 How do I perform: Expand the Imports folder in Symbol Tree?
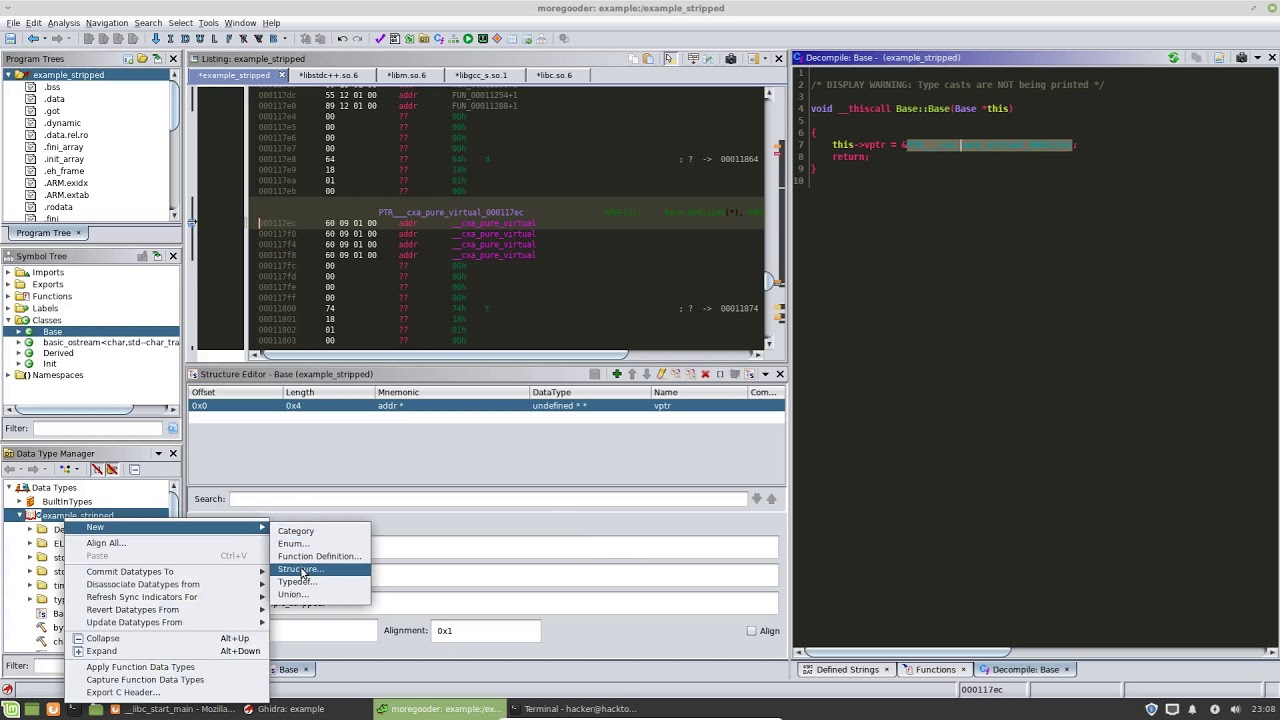tap(9, 272)
